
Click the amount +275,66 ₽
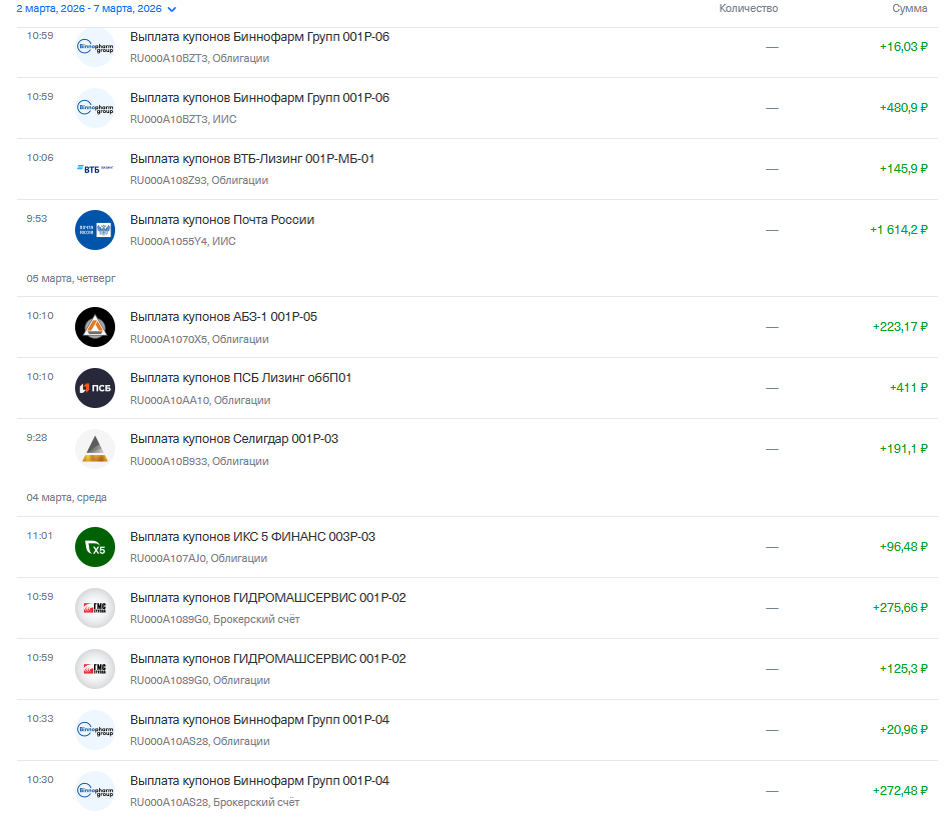[900, 608]
